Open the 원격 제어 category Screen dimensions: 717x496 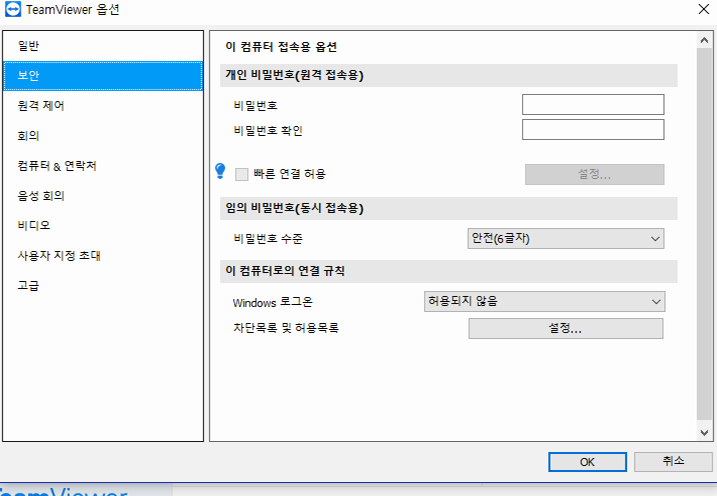pyautogui.click(x=103, y=106)
